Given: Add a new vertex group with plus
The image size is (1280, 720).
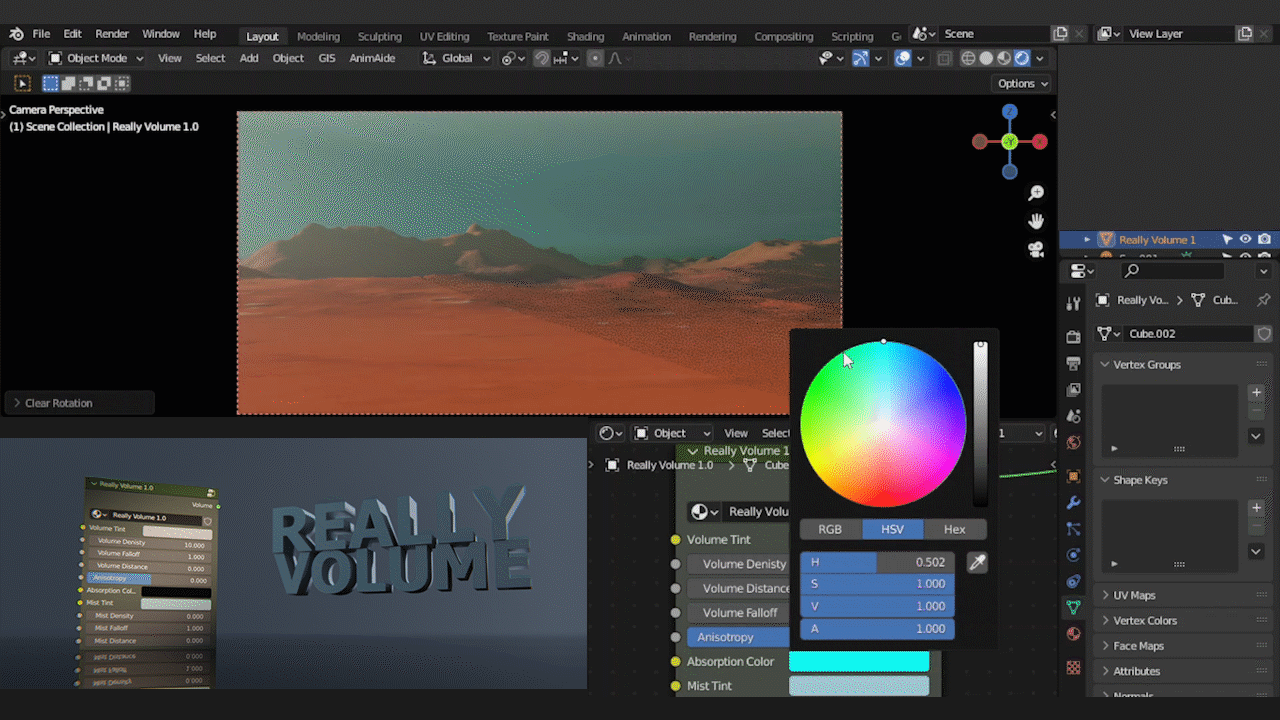Looking at the screenshot, I should coord(1256,392).
